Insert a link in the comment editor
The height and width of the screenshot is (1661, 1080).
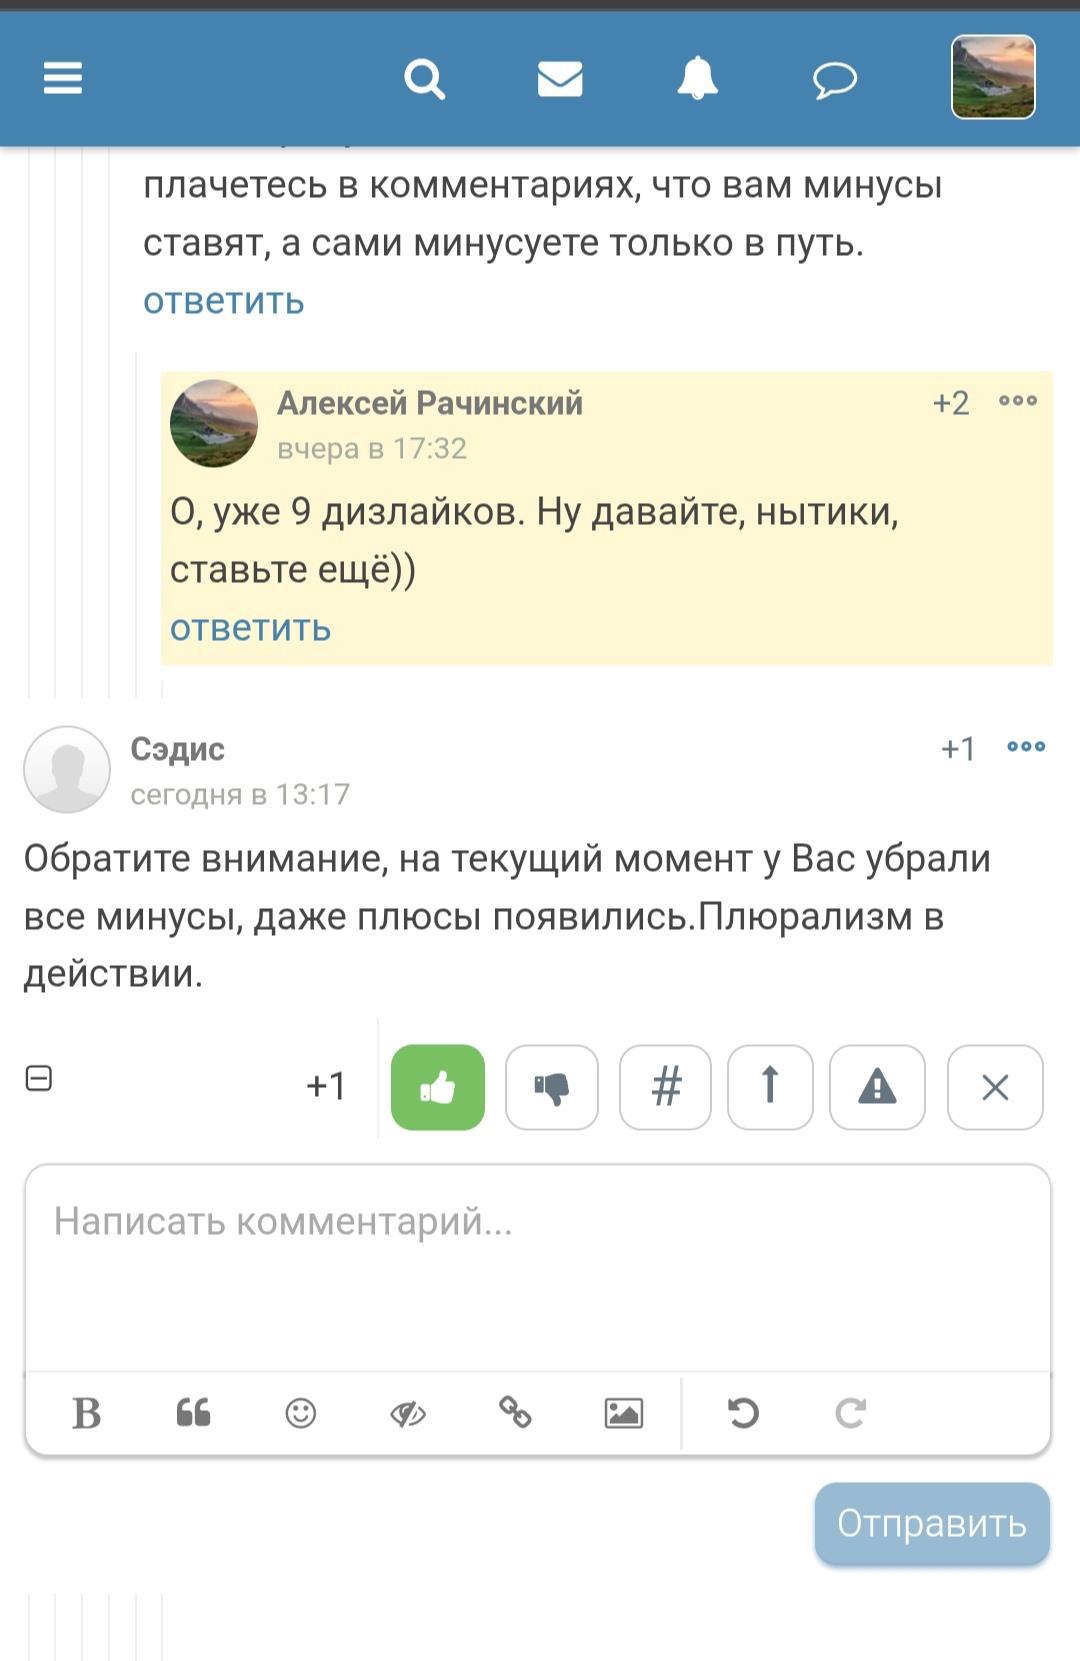515,1413
